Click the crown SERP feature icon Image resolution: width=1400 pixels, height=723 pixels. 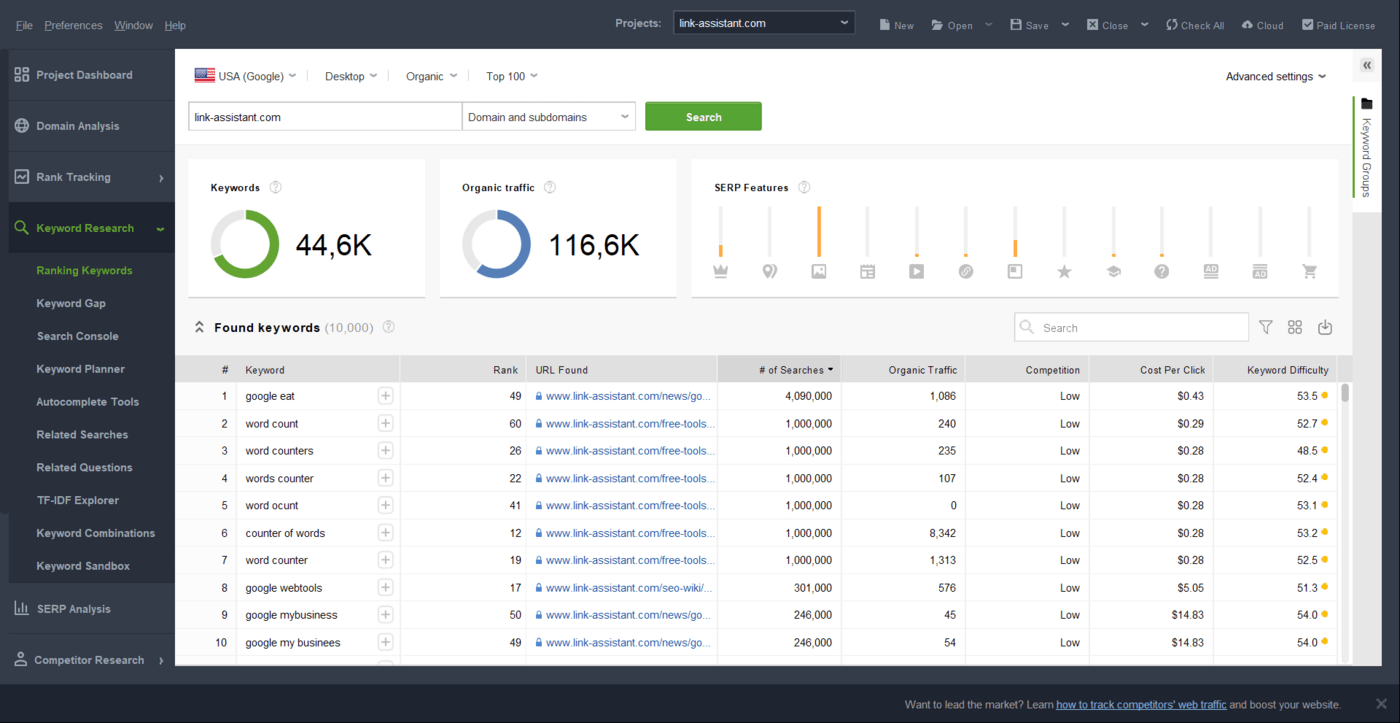pyautogui.click(x=720, y=271)
